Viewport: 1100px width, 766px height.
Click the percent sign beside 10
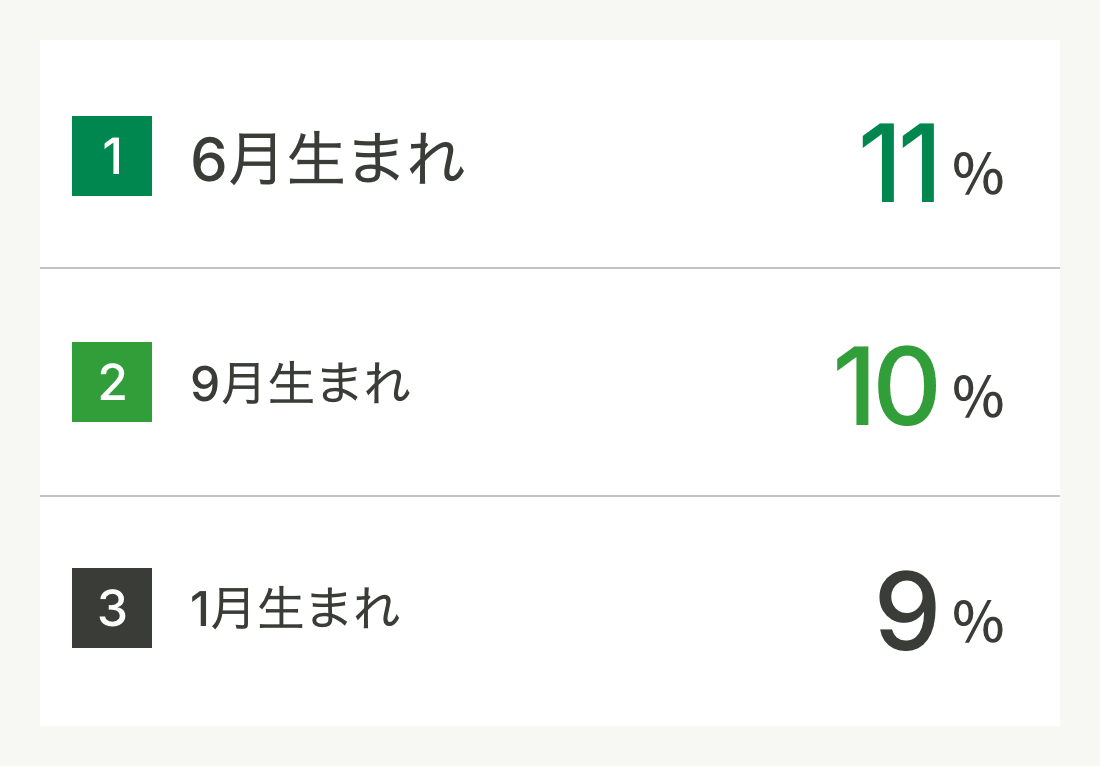click(x=978, y=397)
